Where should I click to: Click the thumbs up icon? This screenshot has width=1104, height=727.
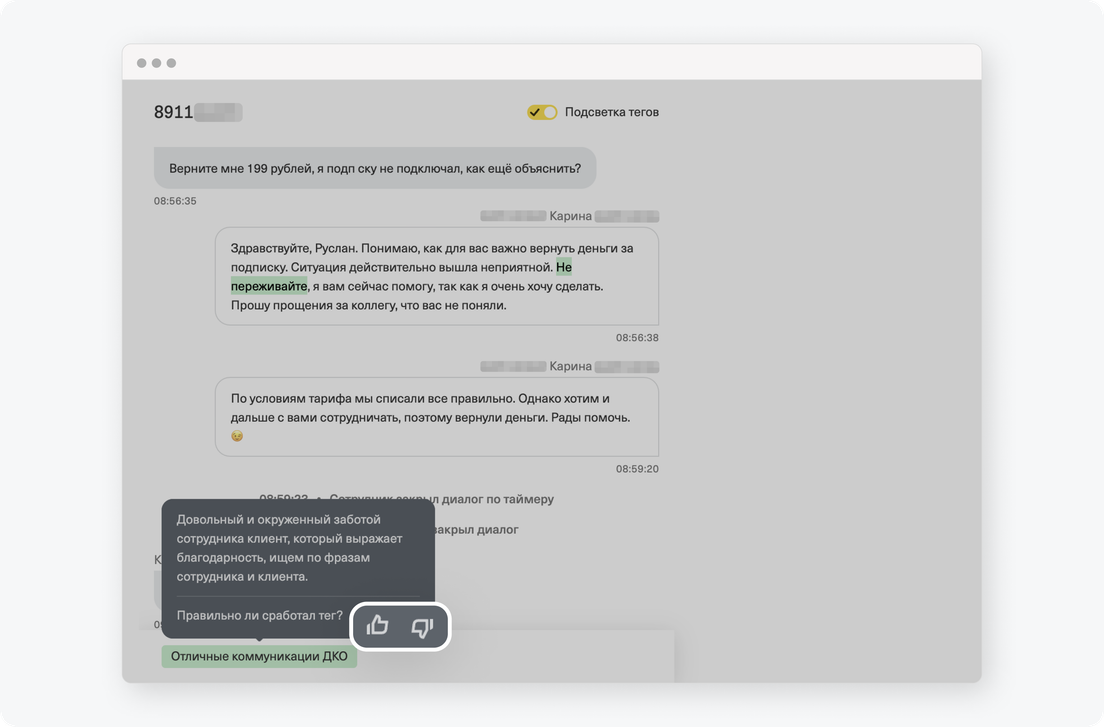point(377,625)
